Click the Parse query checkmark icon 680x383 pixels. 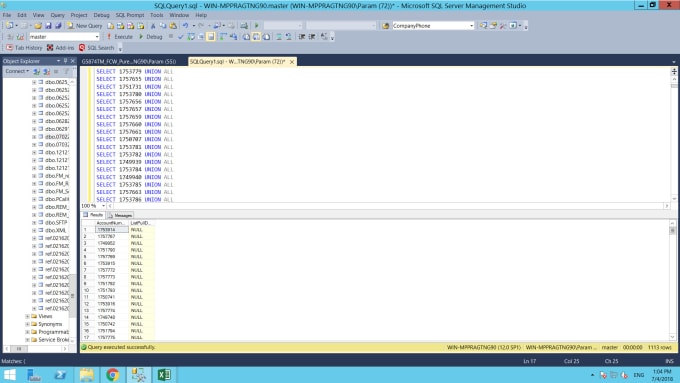[x=181, y=37]
